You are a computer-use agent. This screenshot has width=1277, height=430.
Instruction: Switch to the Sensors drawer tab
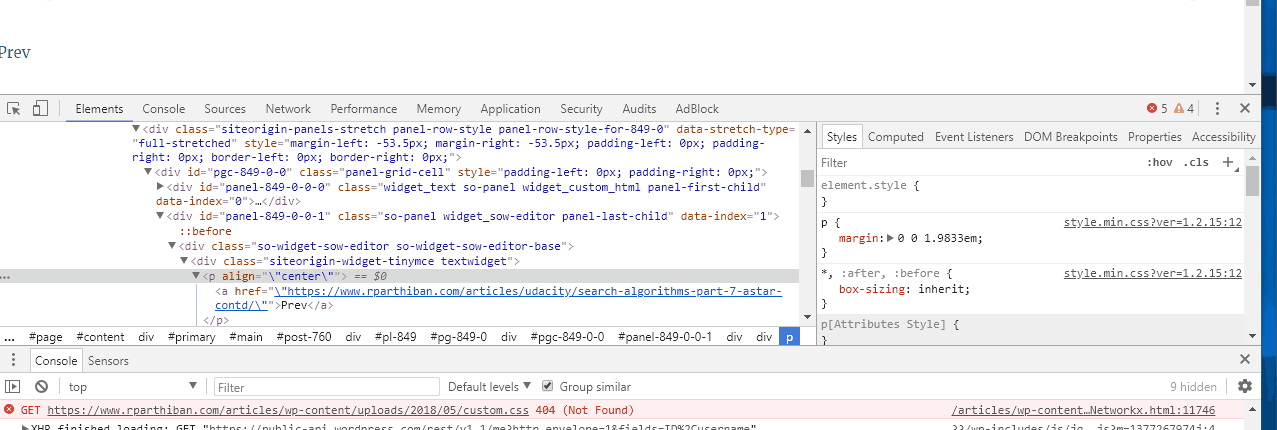108,360
